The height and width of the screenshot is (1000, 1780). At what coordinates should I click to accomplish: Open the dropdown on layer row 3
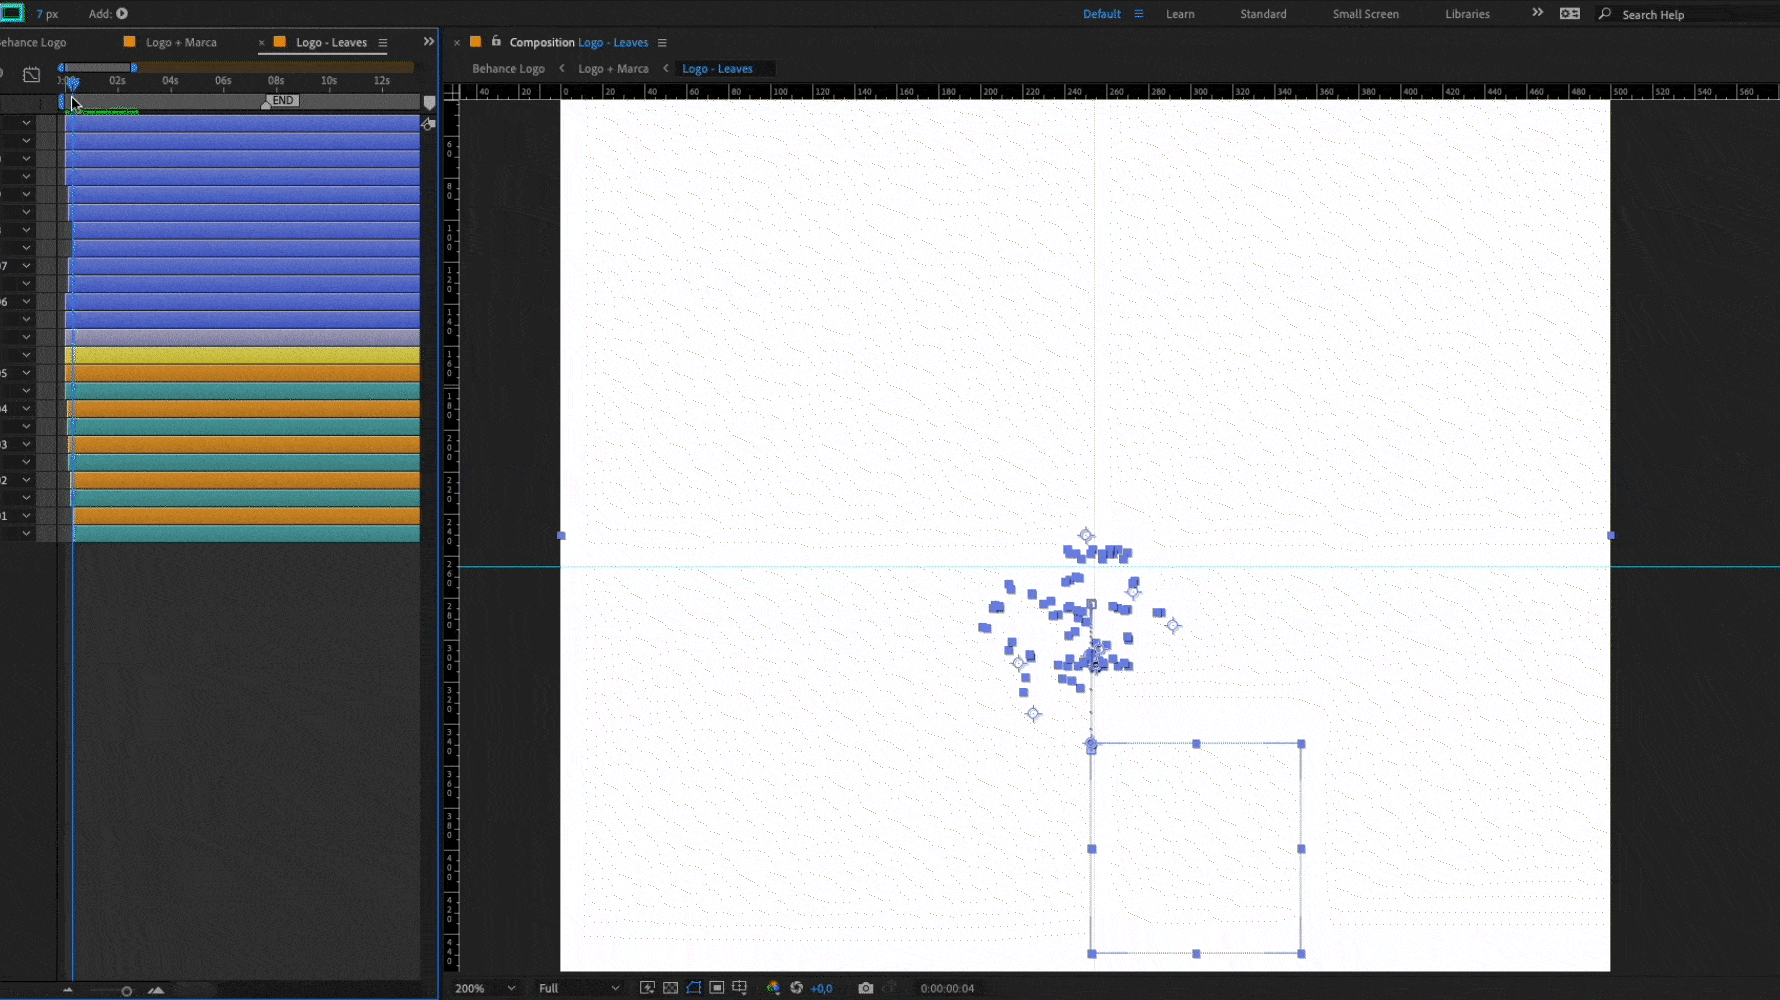pyautogui.click(x=26, y=444)
